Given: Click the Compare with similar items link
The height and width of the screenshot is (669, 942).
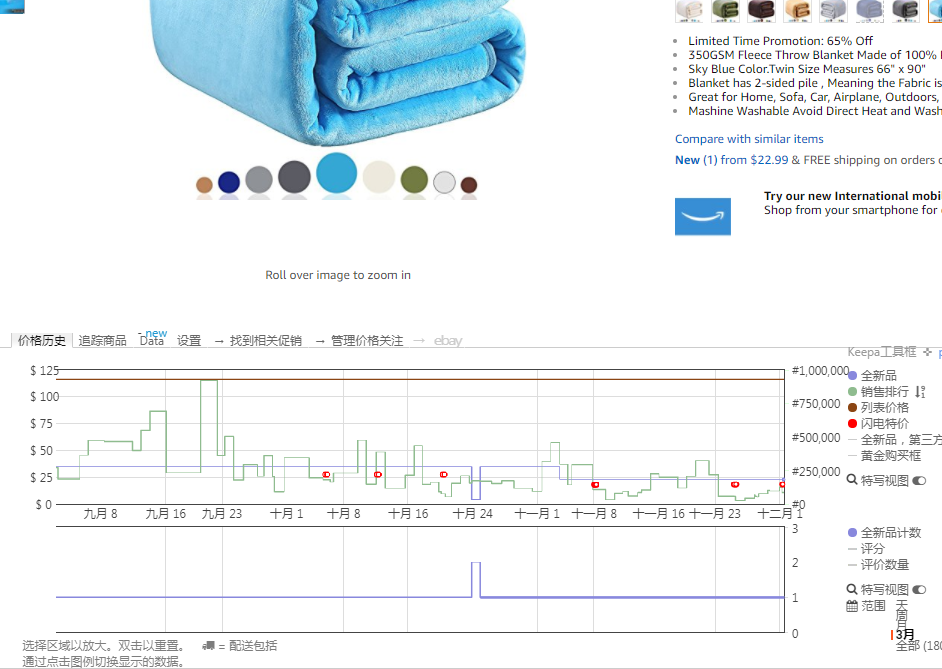Looking at the screenshot, I should [749, 139].
